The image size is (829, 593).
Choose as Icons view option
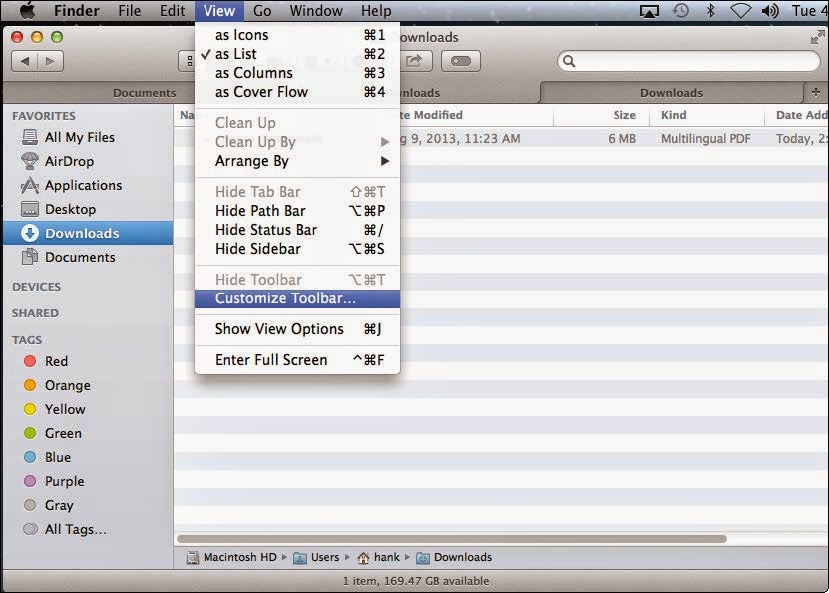tap(297, 35)
